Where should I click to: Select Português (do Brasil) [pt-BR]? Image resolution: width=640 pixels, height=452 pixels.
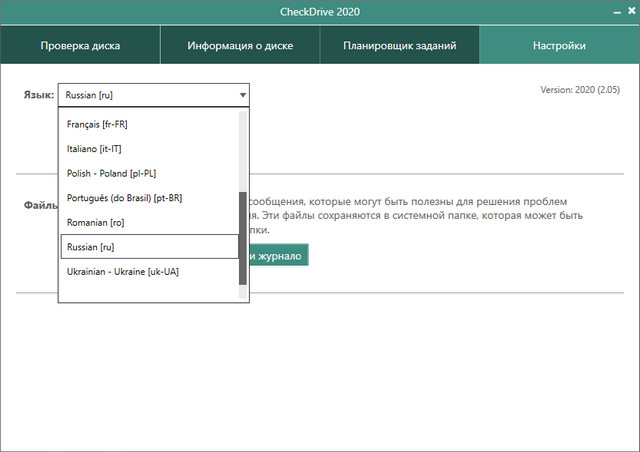tap(149, 198)
